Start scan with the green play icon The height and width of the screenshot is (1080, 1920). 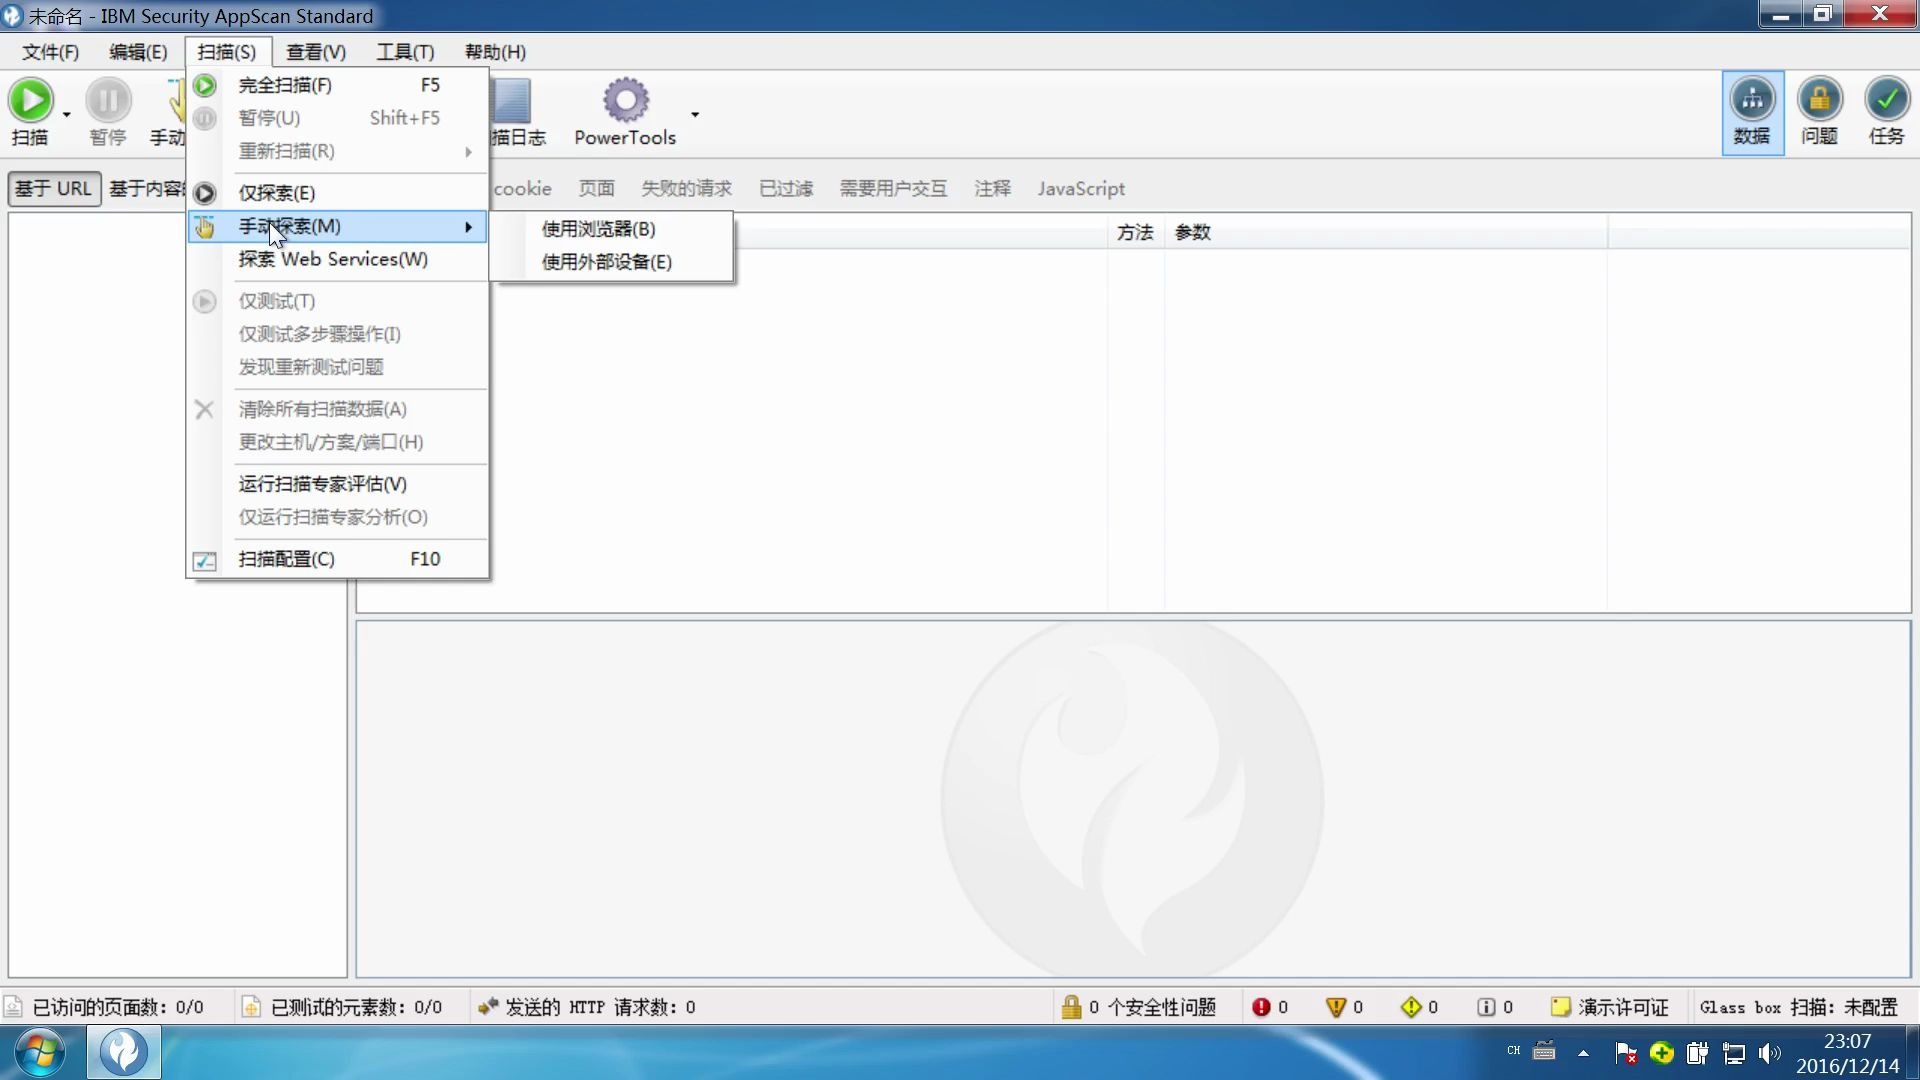[x=31, y=100]
